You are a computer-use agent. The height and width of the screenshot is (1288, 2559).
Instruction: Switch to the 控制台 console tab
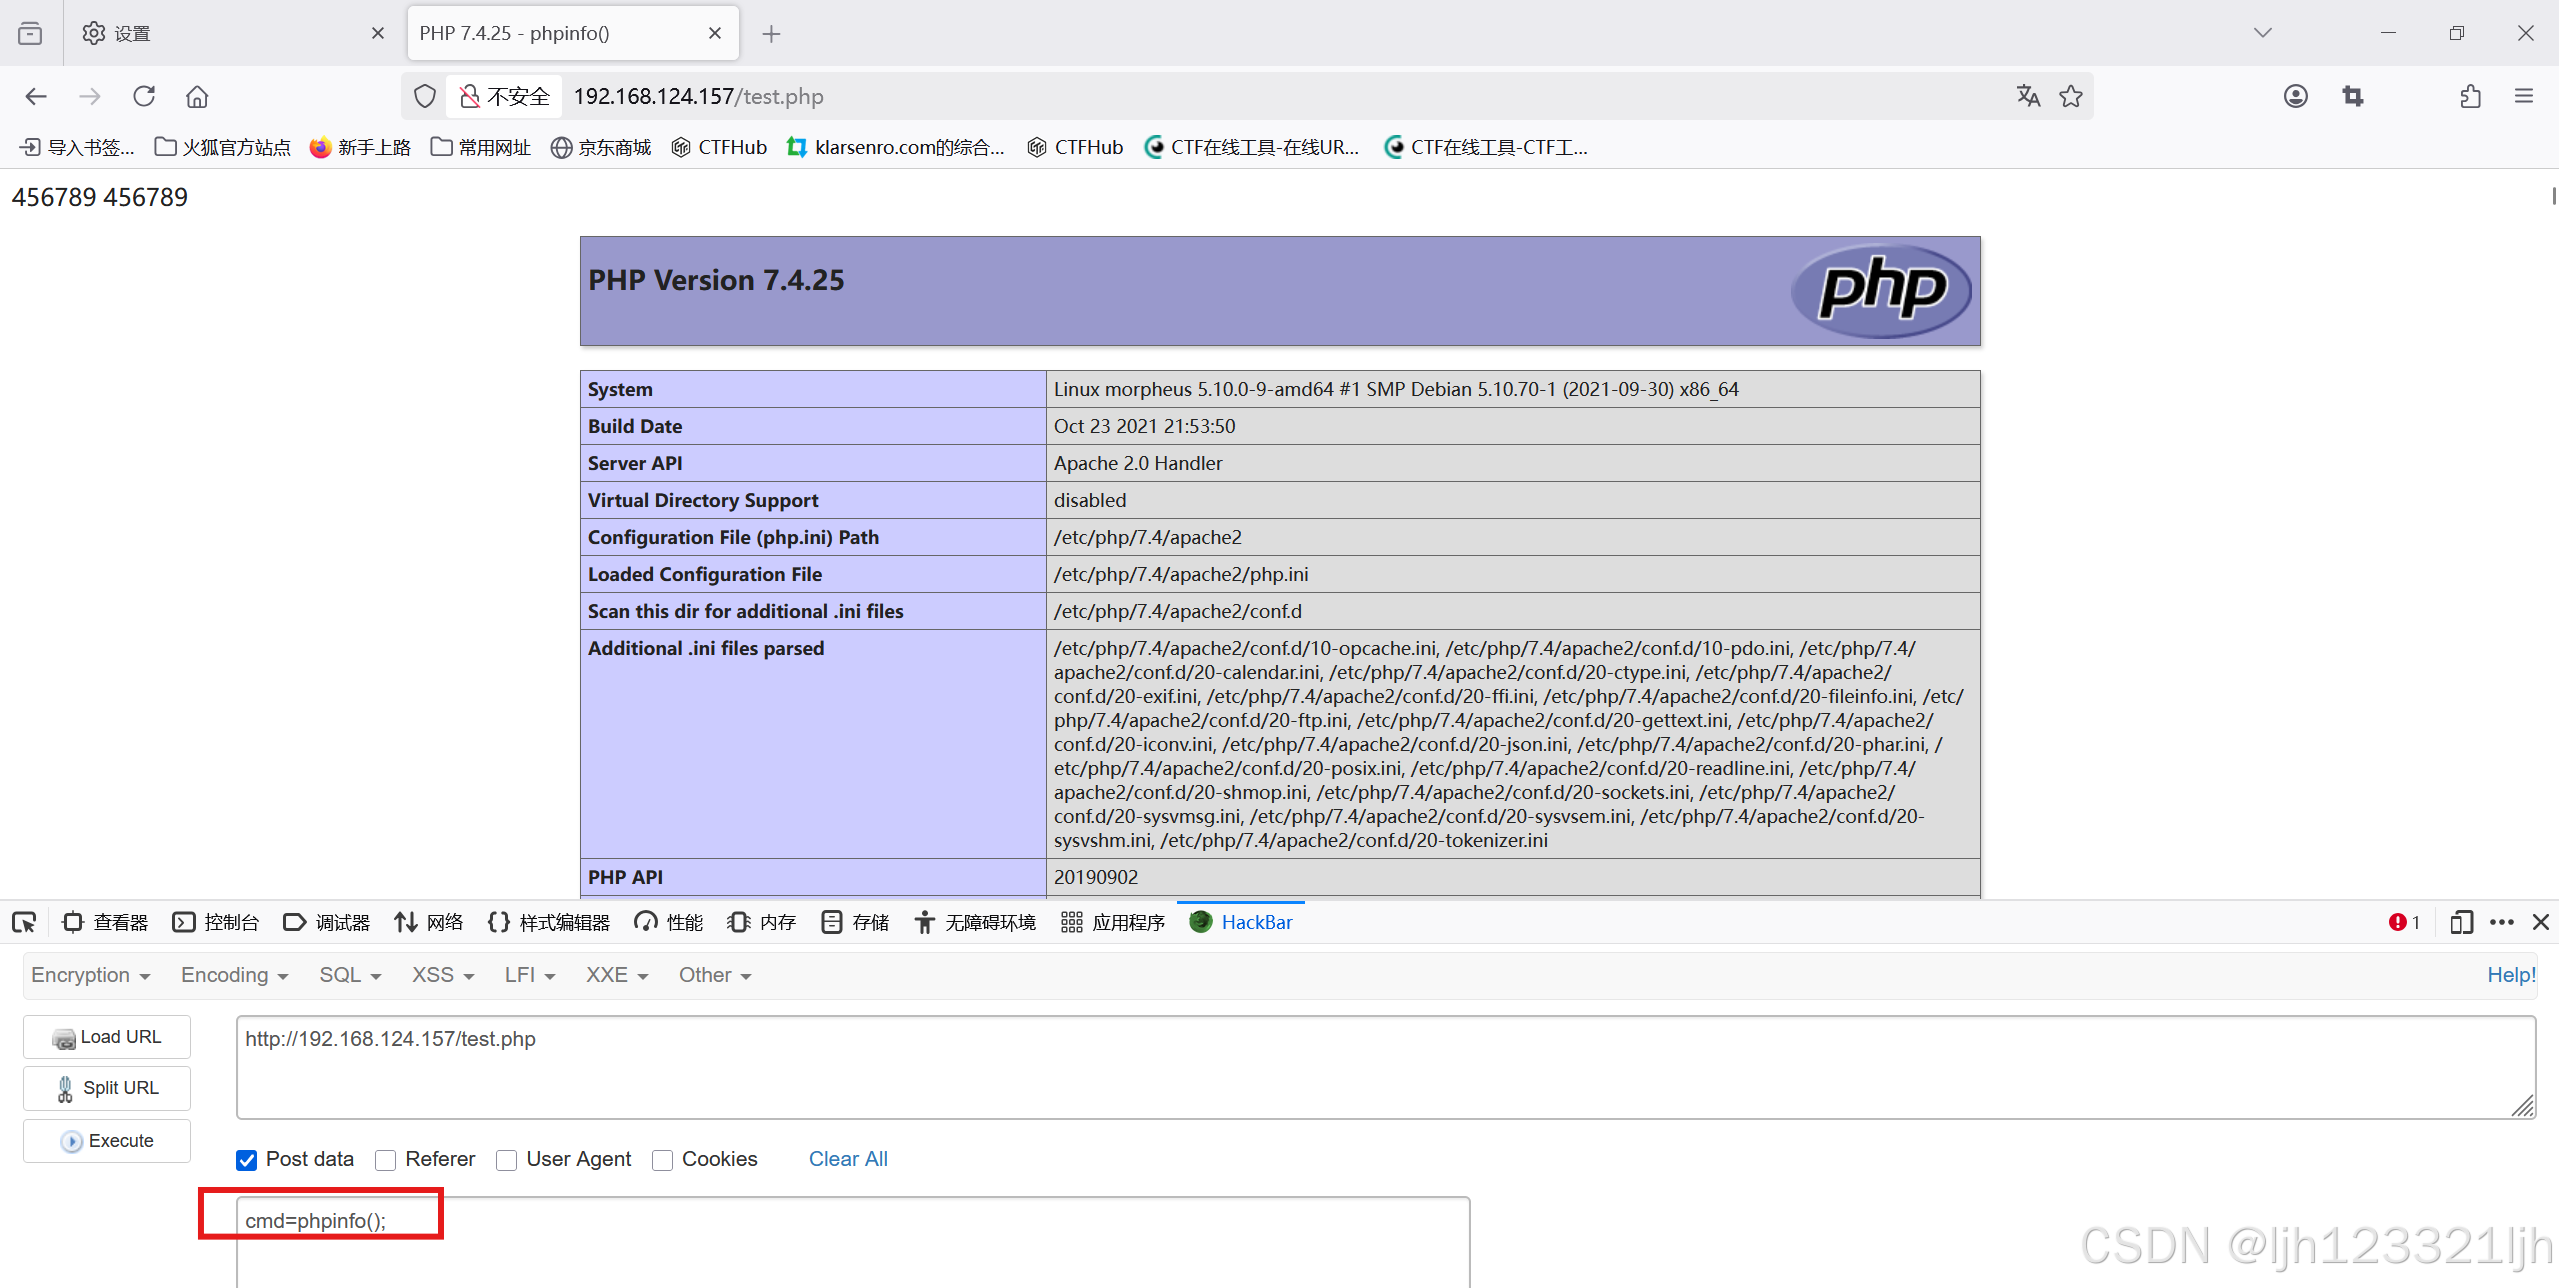(x=216, y=922)
